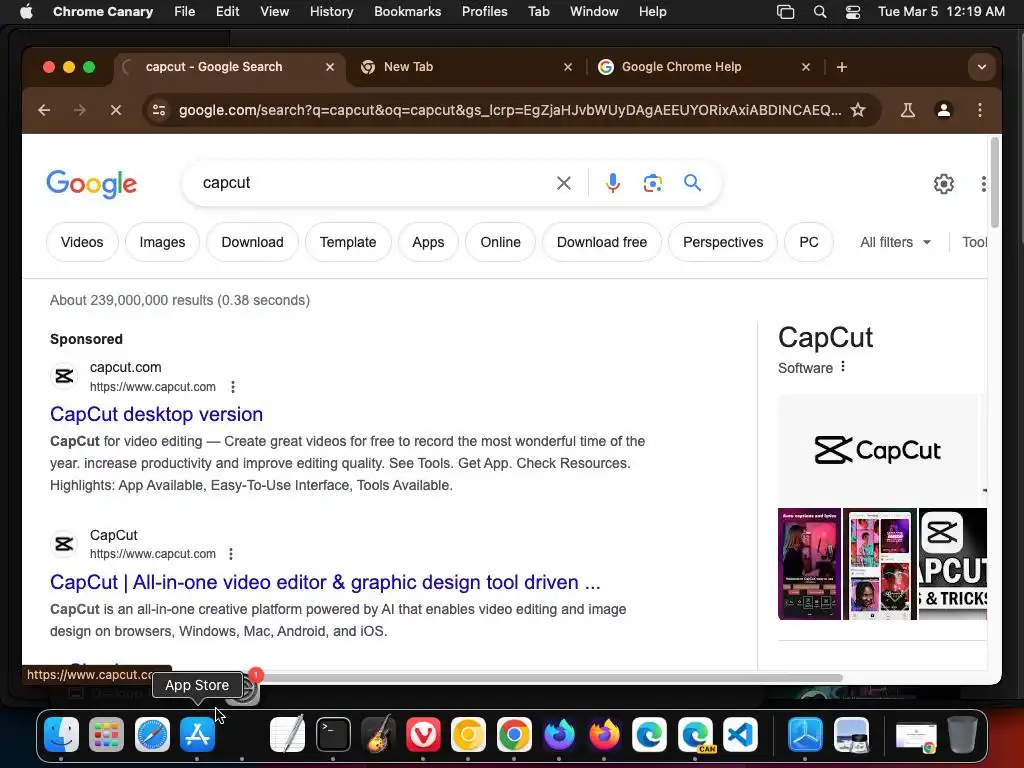1024x768 pixels.
Task: Filter results by Images
Action: (x=163, y=242)
